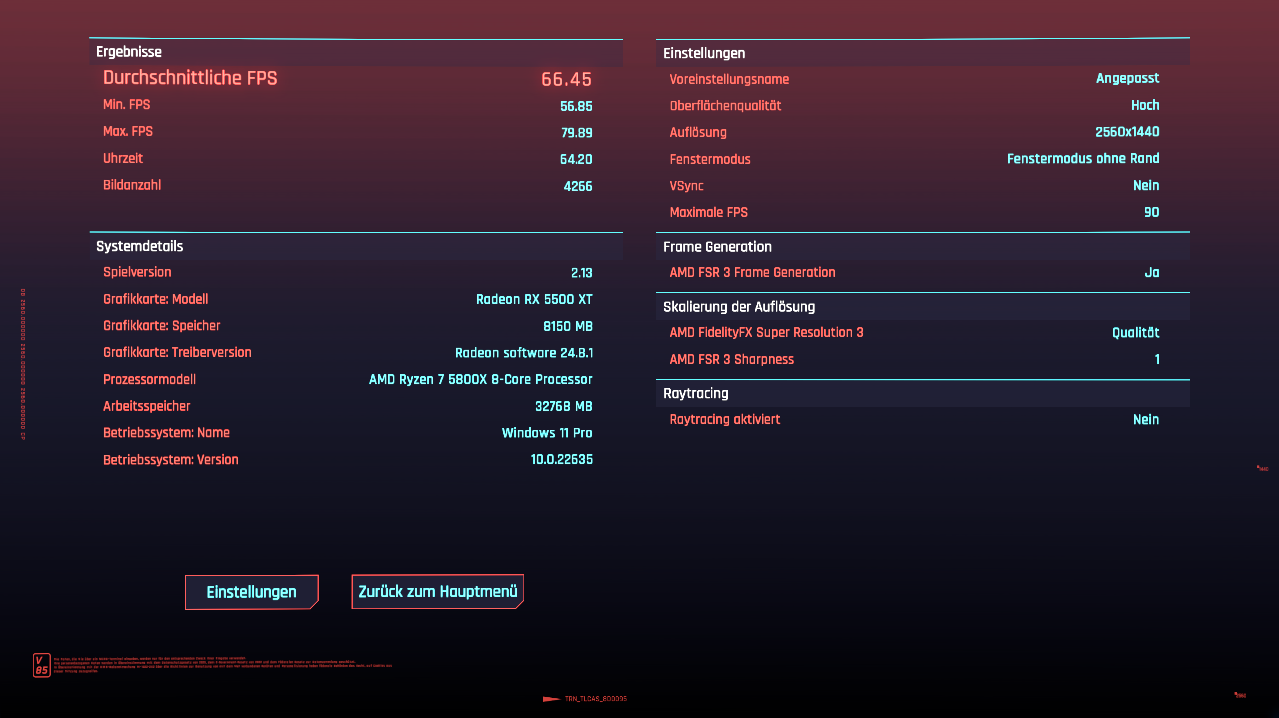Click the Bildanzahl value 4266
1279x718 pixels.
[578, 186]
